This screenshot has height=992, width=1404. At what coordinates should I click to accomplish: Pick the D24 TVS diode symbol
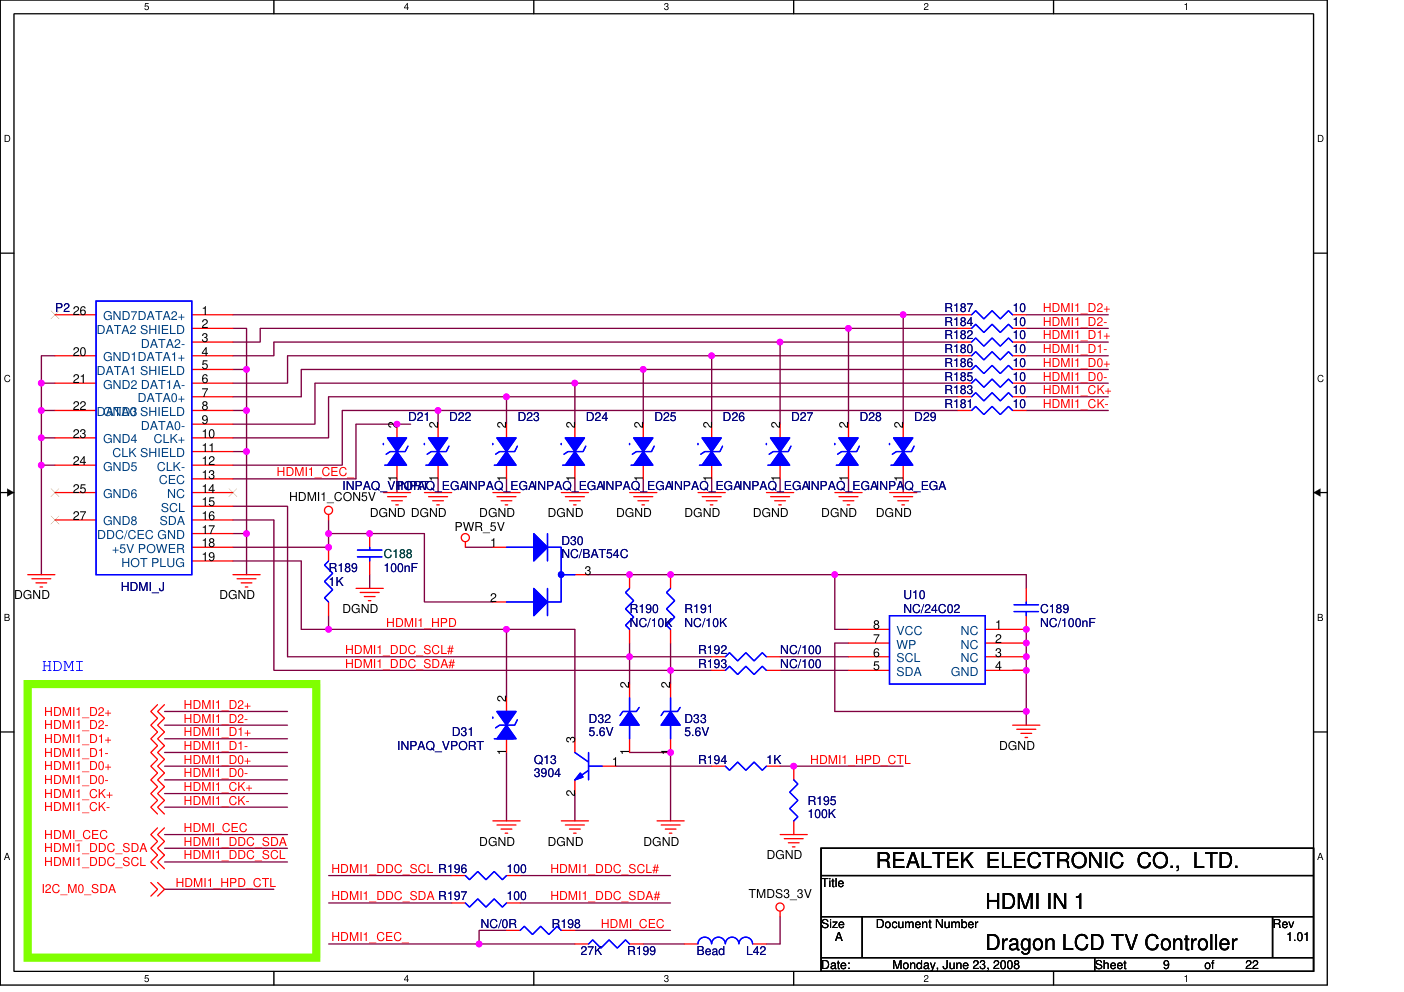tap(574, 453)
